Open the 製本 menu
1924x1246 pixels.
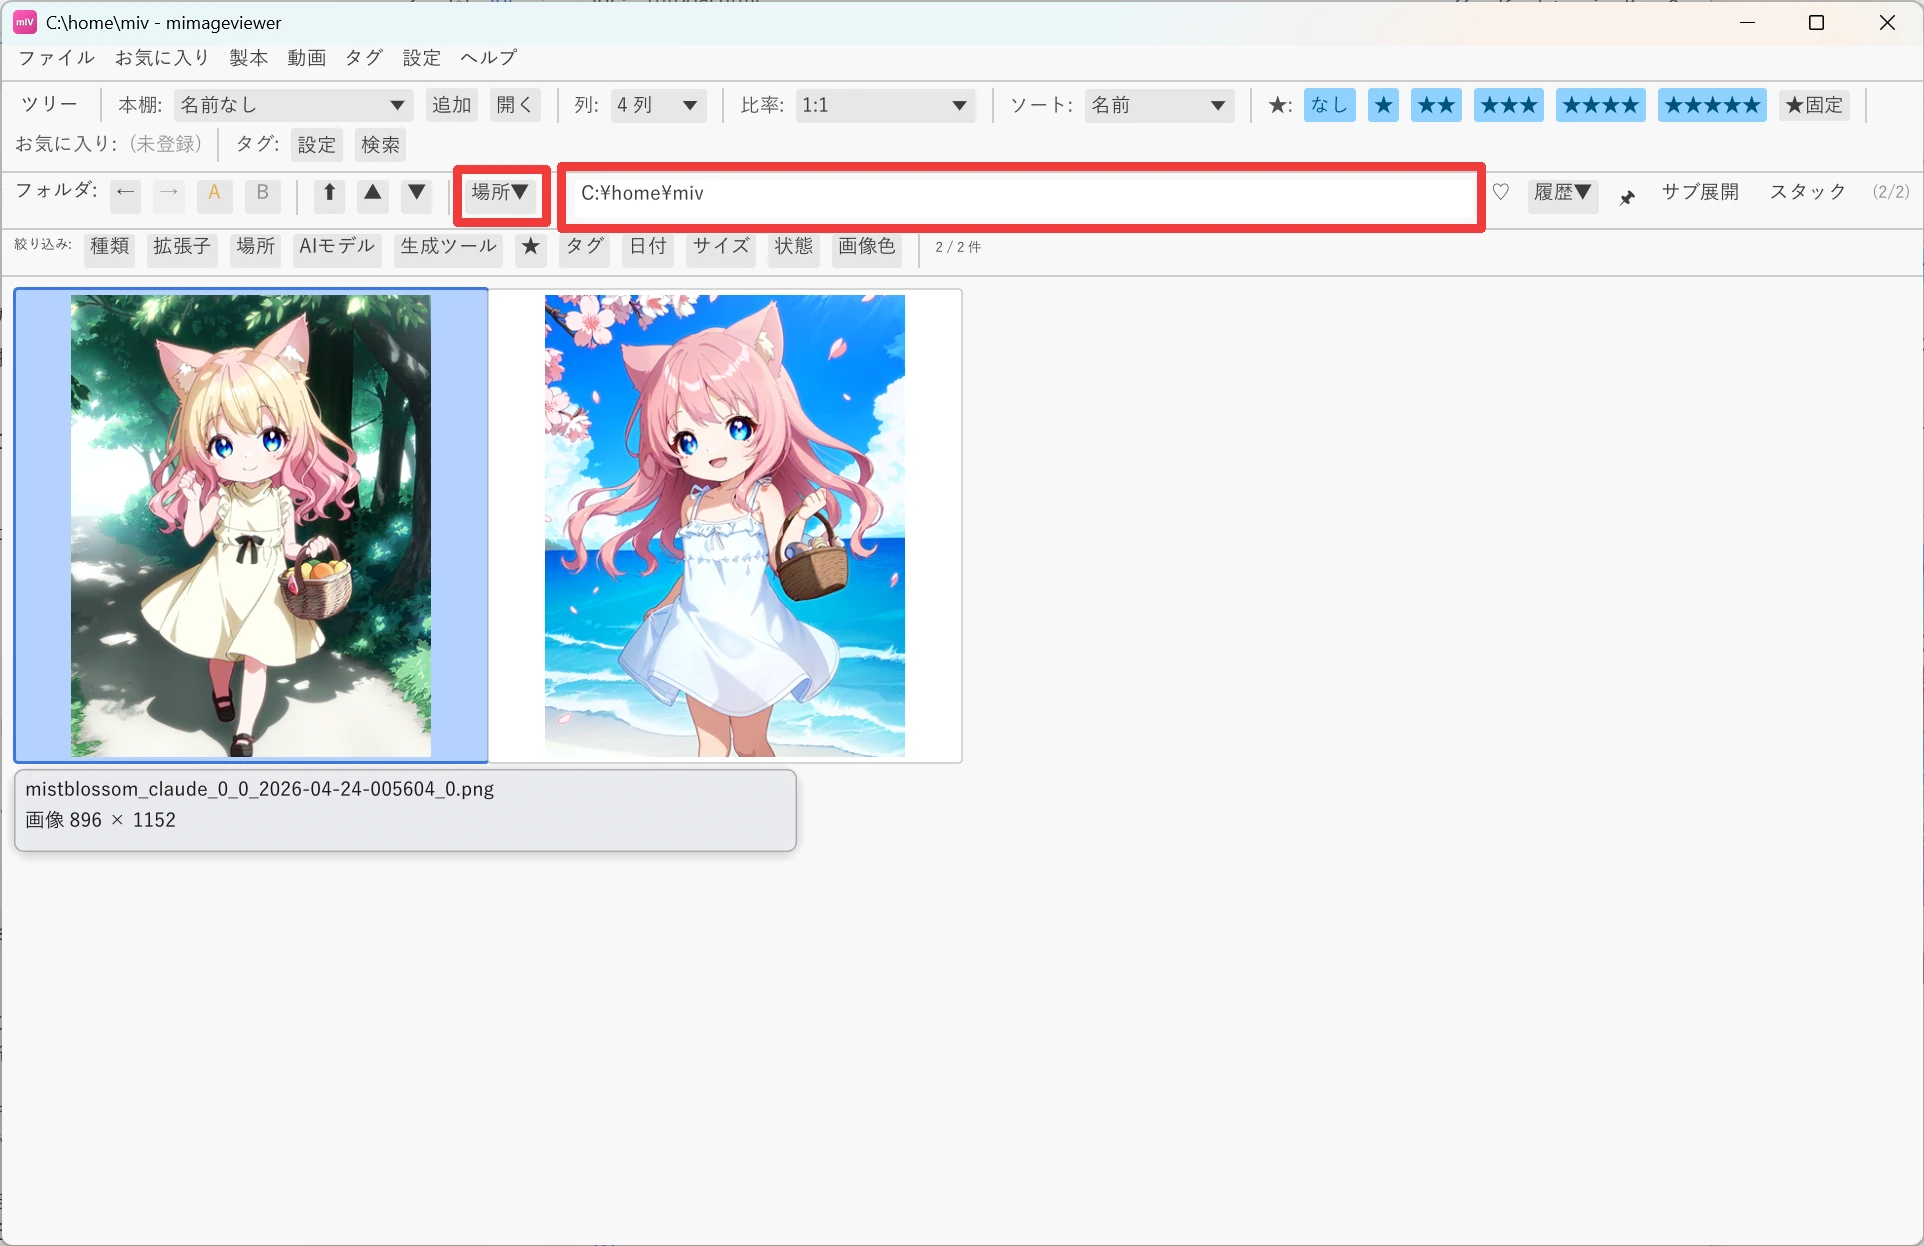tap(249, 58)
